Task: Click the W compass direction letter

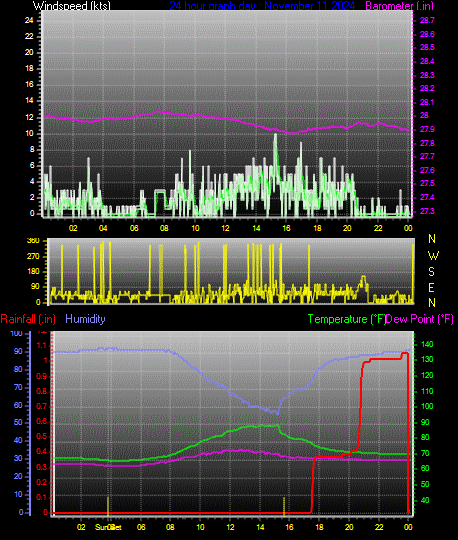Action: pos(433,256)
